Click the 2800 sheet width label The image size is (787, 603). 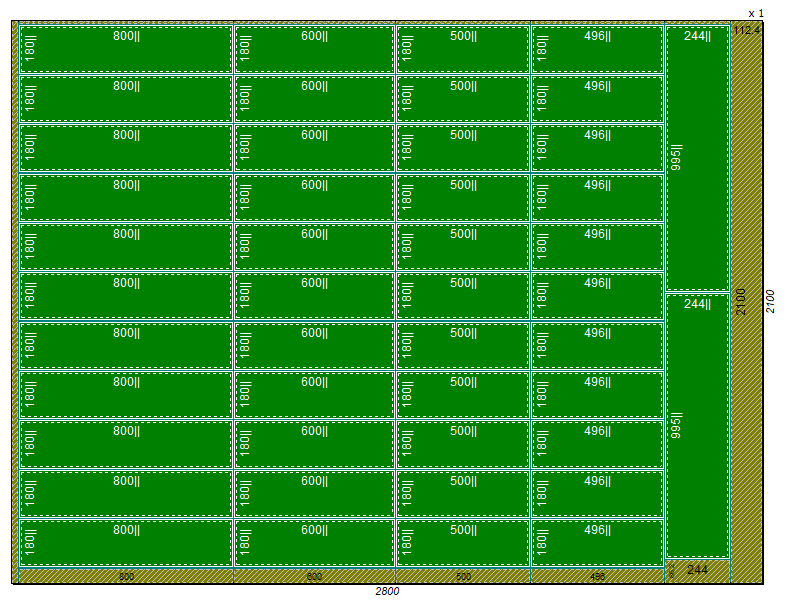(x=387, y=592)
